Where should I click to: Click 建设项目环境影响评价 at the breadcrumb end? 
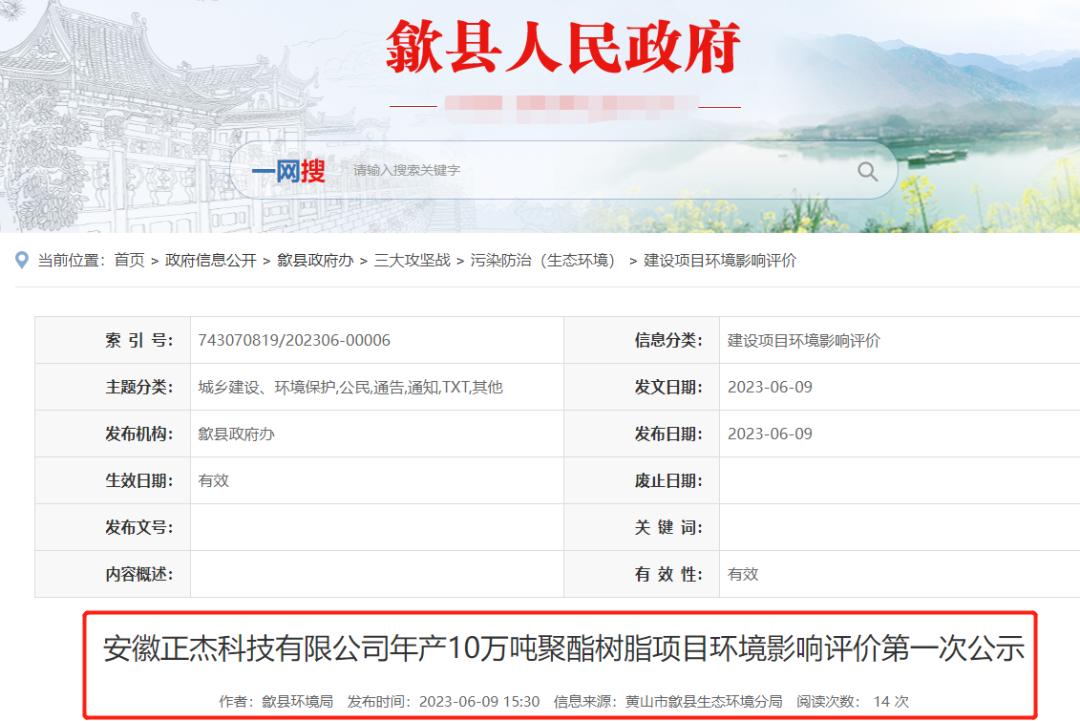[720, 260]
